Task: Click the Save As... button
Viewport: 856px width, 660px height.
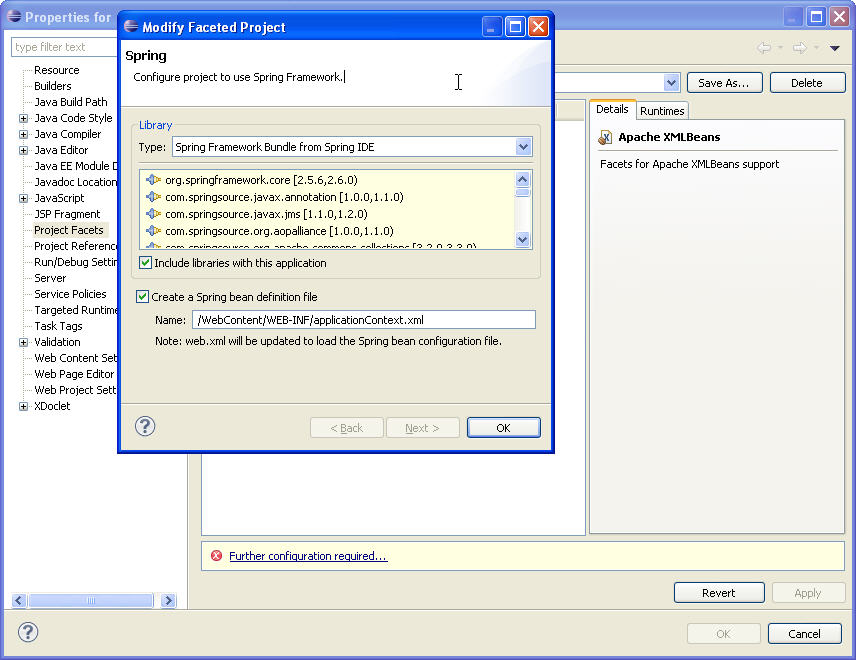Action: click(724, 83)
